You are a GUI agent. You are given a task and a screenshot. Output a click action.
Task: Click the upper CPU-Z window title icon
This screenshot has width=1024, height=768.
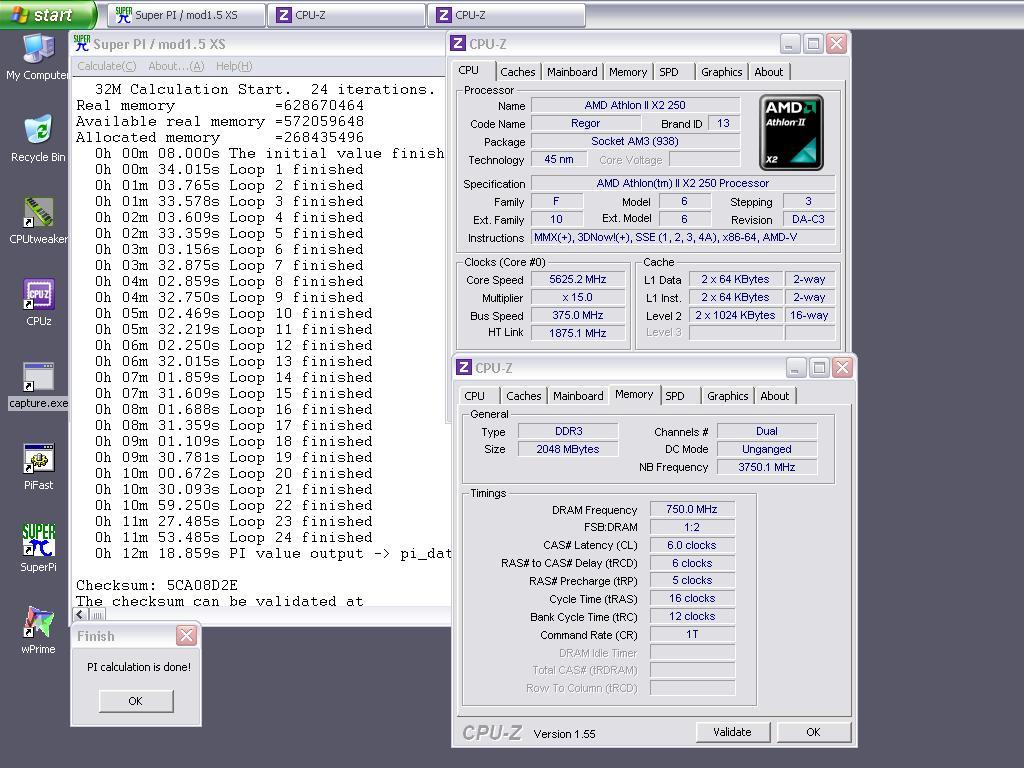tap(458, 44)
